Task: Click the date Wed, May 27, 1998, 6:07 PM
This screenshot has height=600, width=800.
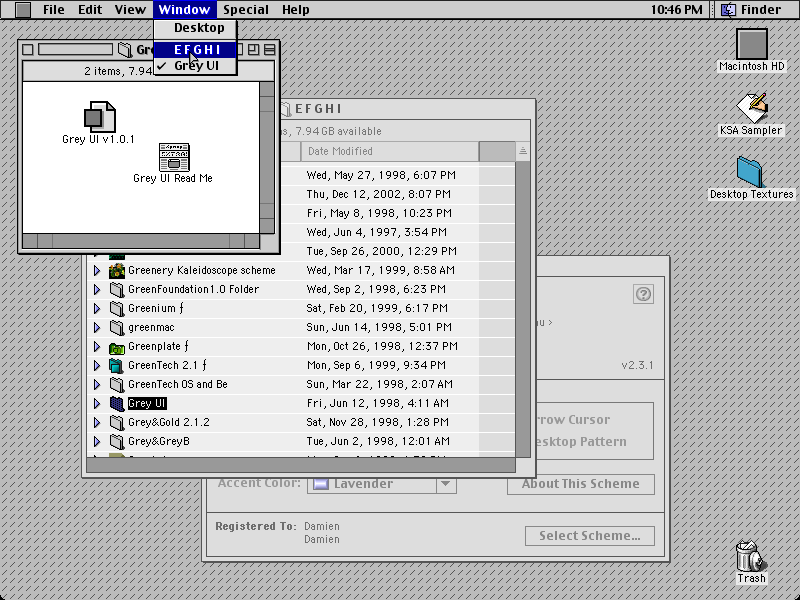Action: click(x=381, y=175)
